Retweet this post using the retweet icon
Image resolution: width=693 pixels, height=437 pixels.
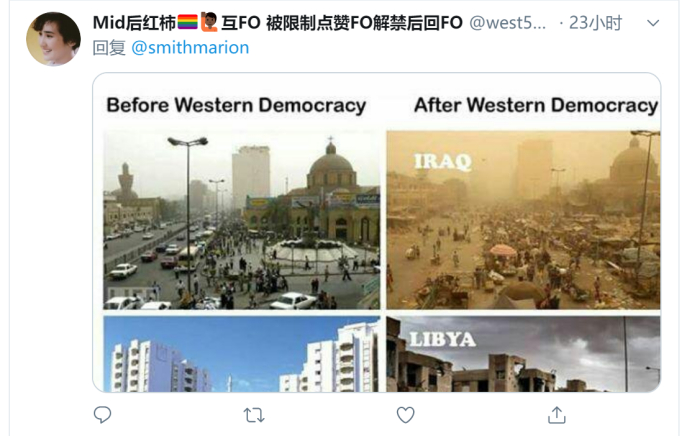[x=254, y=415]
